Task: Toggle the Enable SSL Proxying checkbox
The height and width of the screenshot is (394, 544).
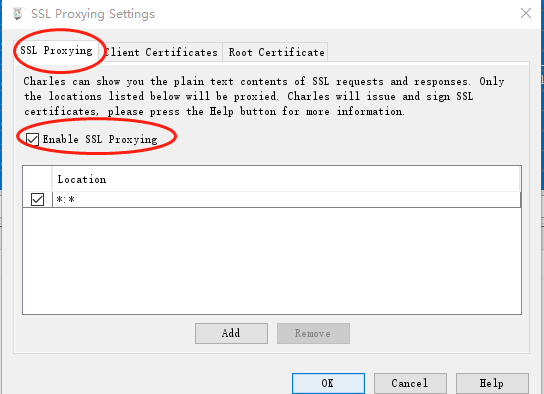Action: [x=32, y=139]
